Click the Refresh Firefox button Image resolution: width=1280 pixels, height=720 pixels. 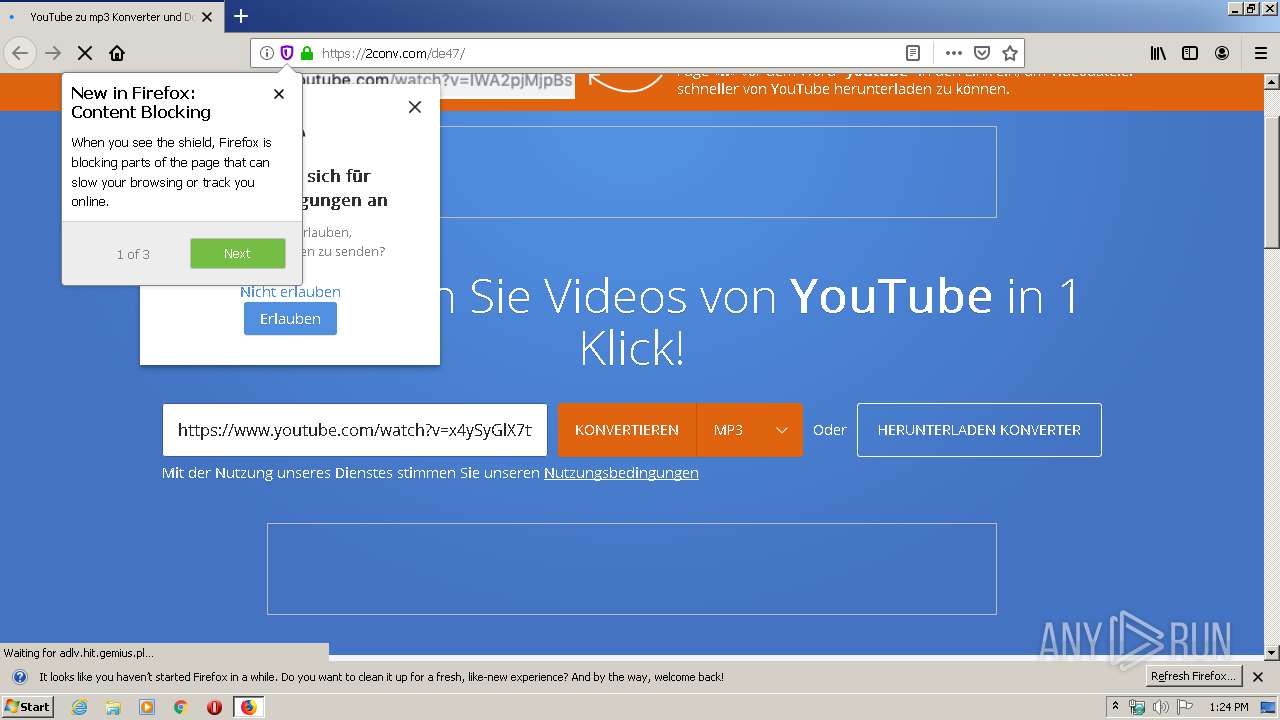coord(1194,677)
